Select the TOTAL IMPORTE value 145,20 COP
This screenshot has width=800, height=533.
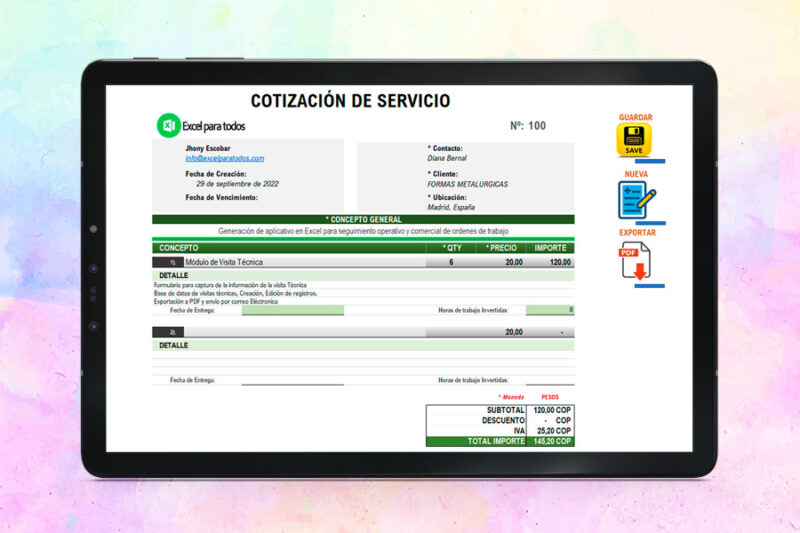click(552, 441)
